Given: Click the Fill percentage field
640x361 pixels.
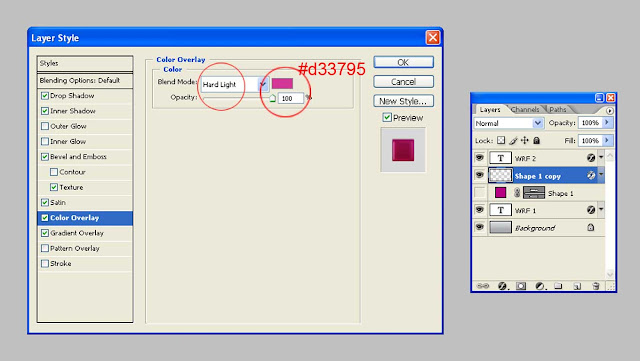Looking at the screenshot, I should point(590,140).
